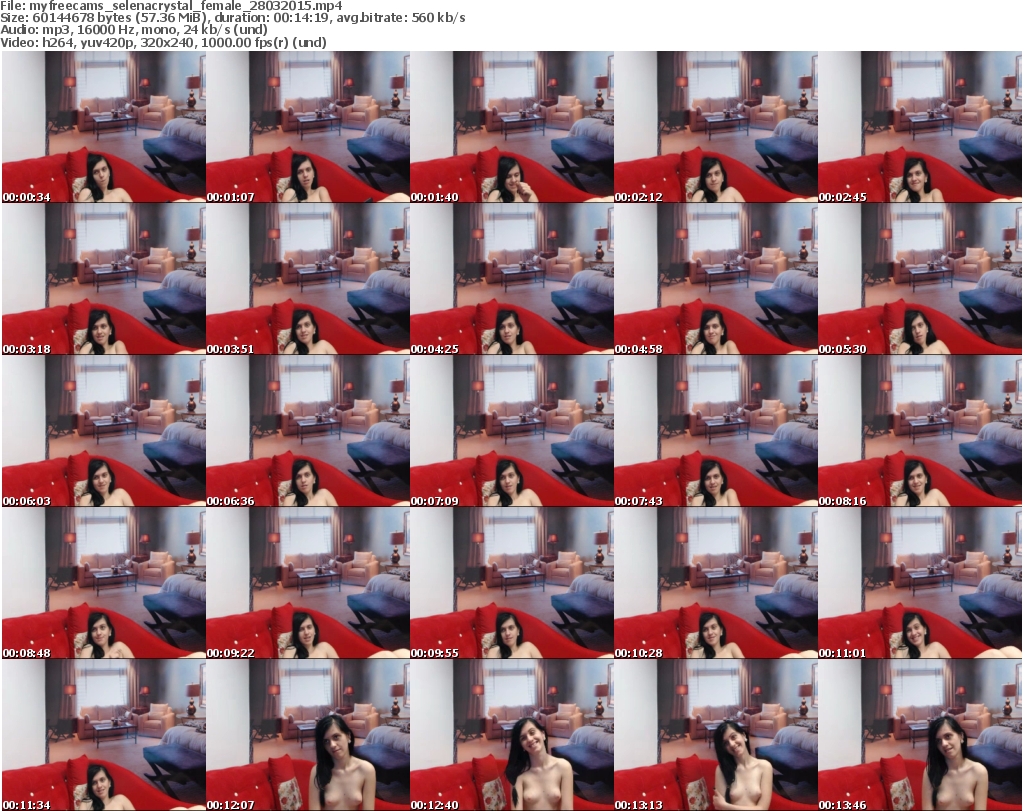Viewport: 1024px width, 811px height.
Task: Select the thumbnail stamped 00:01:07
Action: coord(308,127)
